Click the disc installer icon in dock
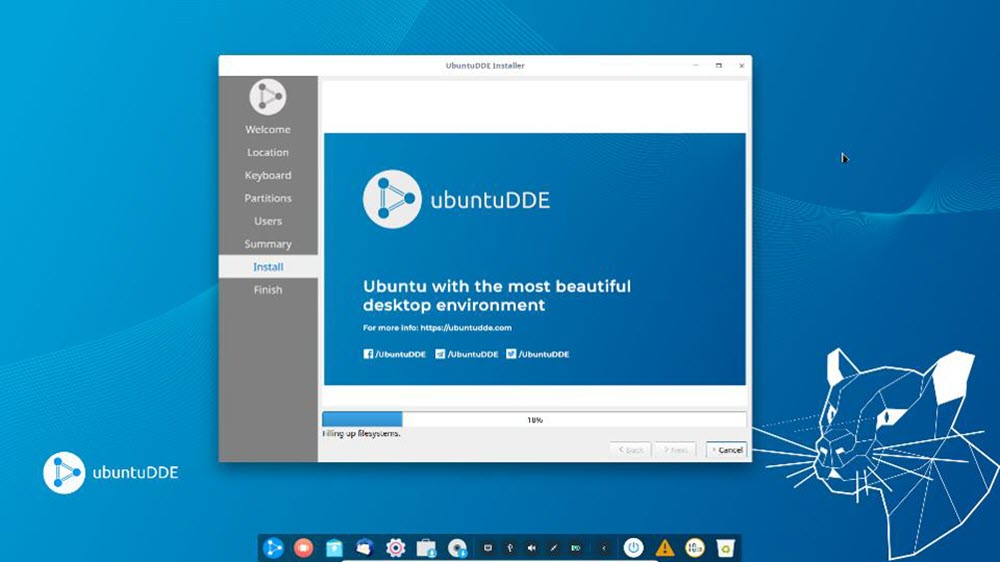 point(457,547)
